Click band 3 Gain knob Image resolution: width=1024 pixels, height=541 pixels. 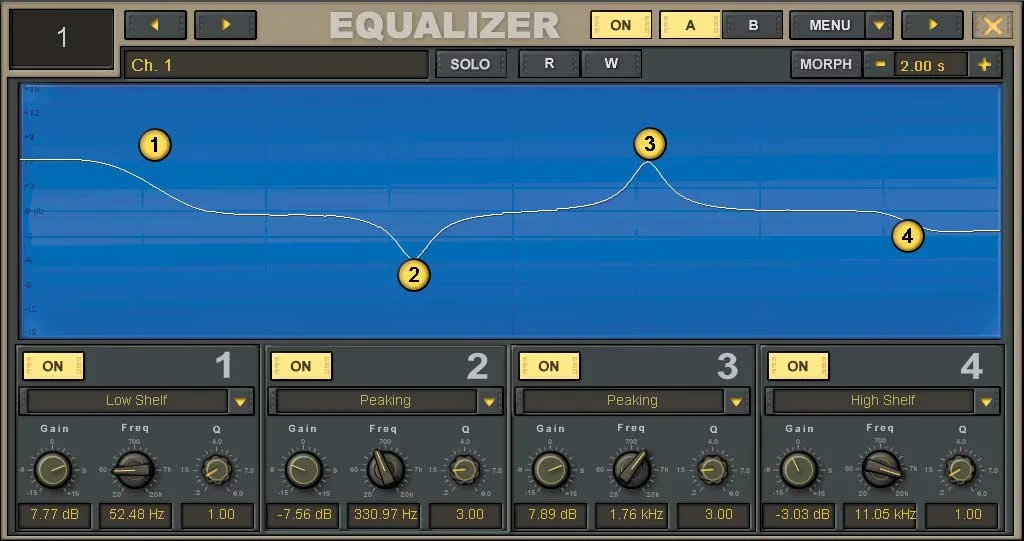(x=551, y=470)
